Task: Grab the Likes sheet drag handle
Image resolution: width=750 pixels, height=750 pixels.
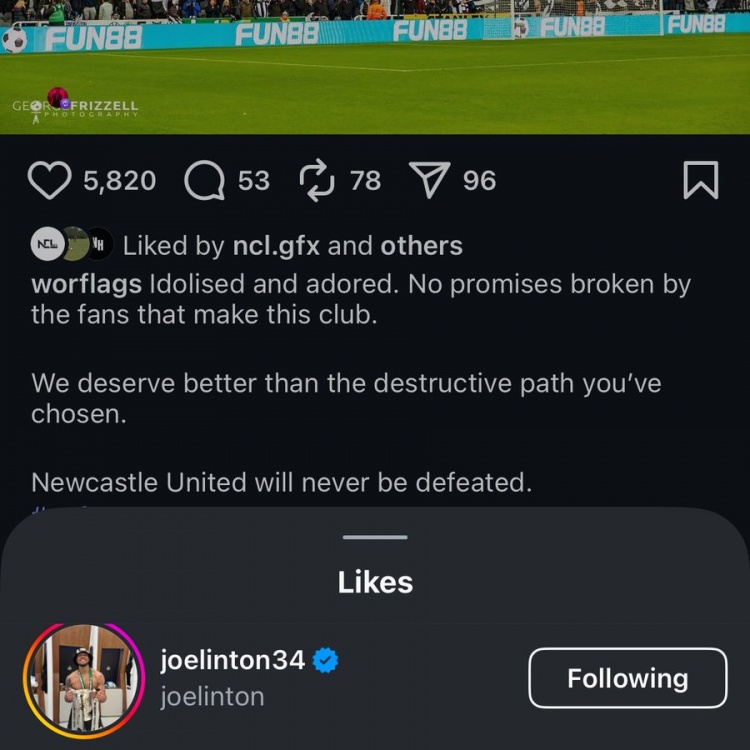Action: coord(375,538)
